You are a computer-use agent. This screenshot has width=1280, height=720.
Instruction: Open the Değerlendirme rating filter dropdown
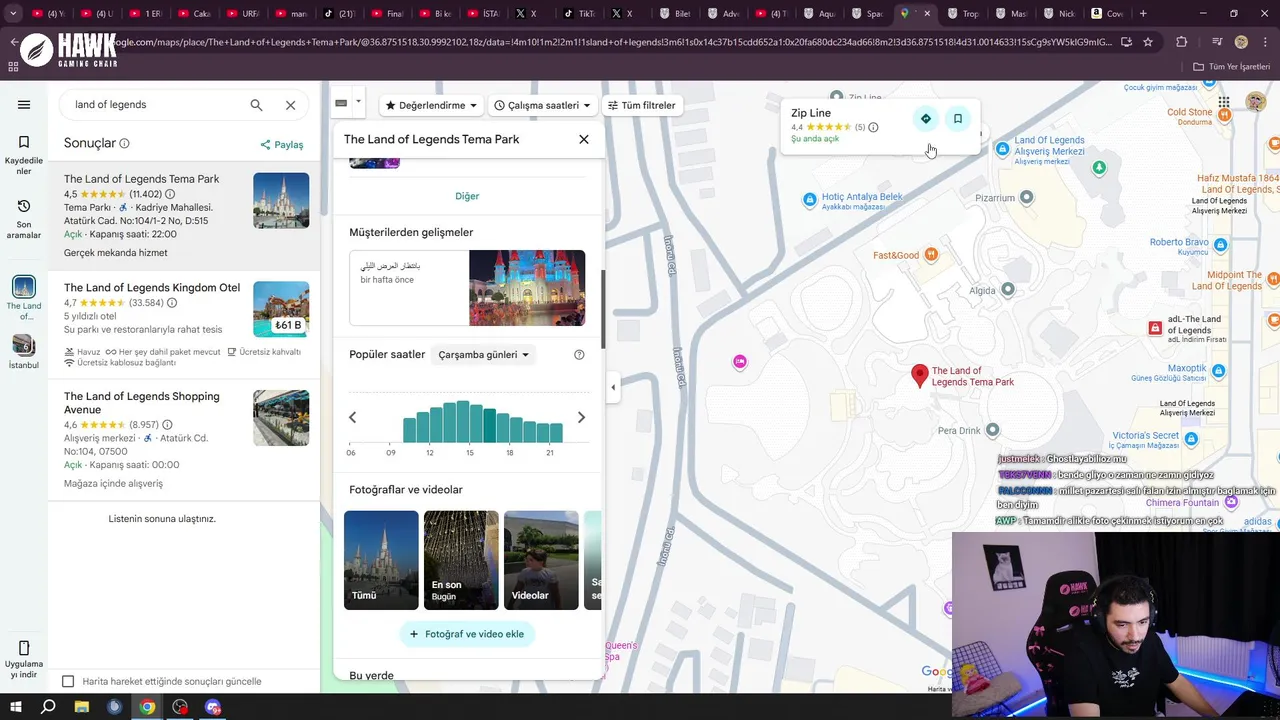tap(431, 105)
